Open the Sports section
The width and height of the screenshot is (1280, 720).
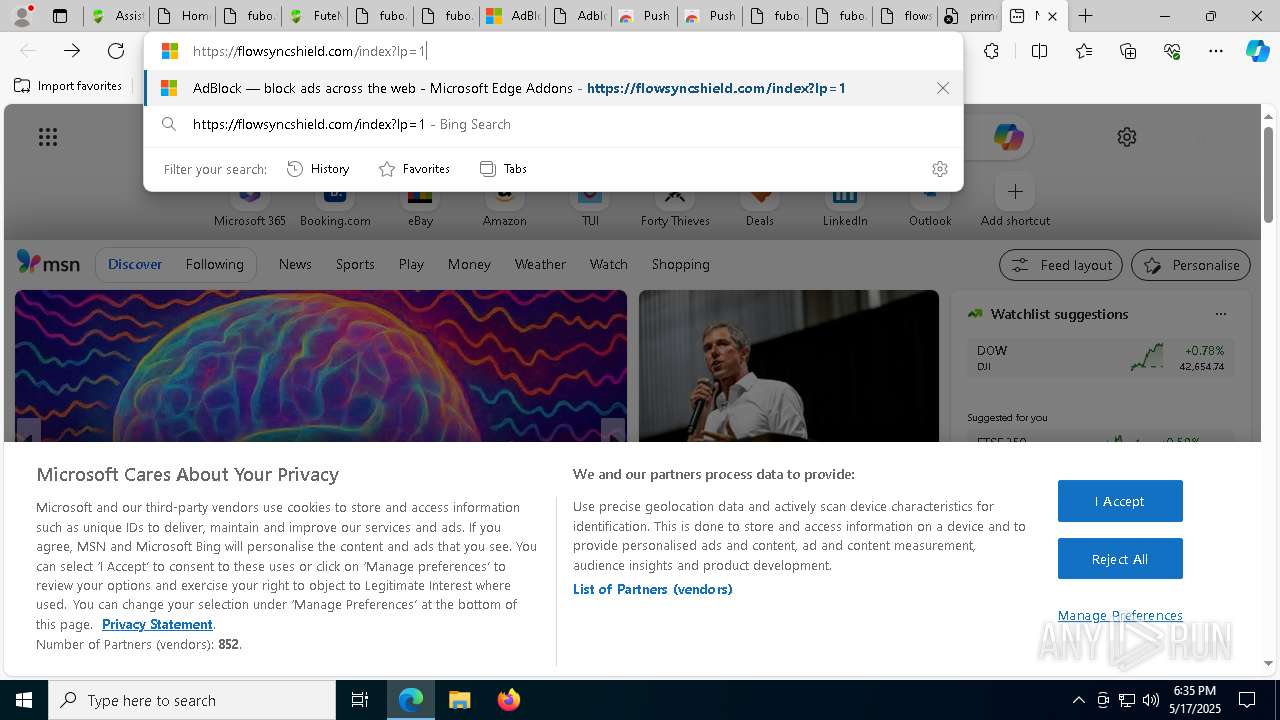355,264
